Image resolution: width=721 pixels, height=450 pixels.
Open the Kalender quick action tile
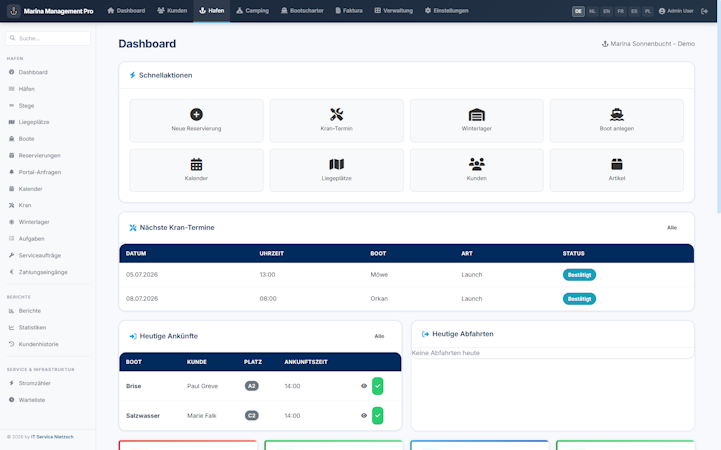click(196, 170)
